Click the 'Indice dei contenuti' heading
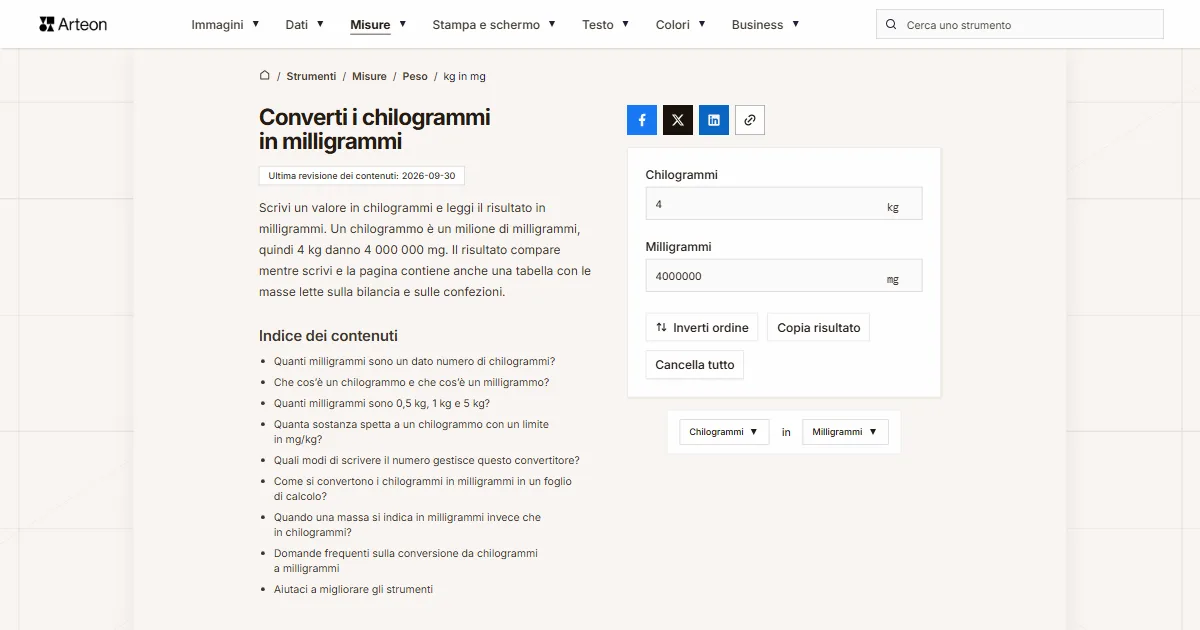 point(328,336)
